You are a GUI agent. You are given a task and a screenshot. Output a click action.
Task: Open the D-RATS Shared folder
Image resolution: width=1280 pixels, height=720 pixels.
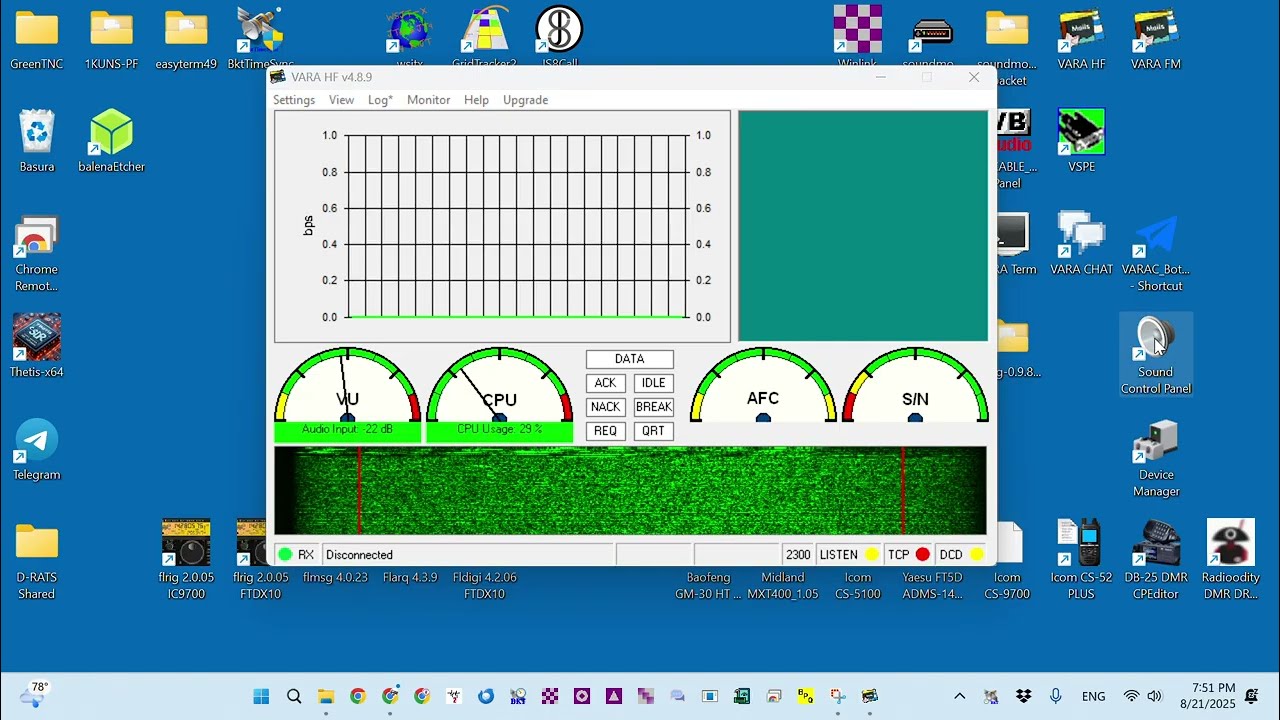37,560
